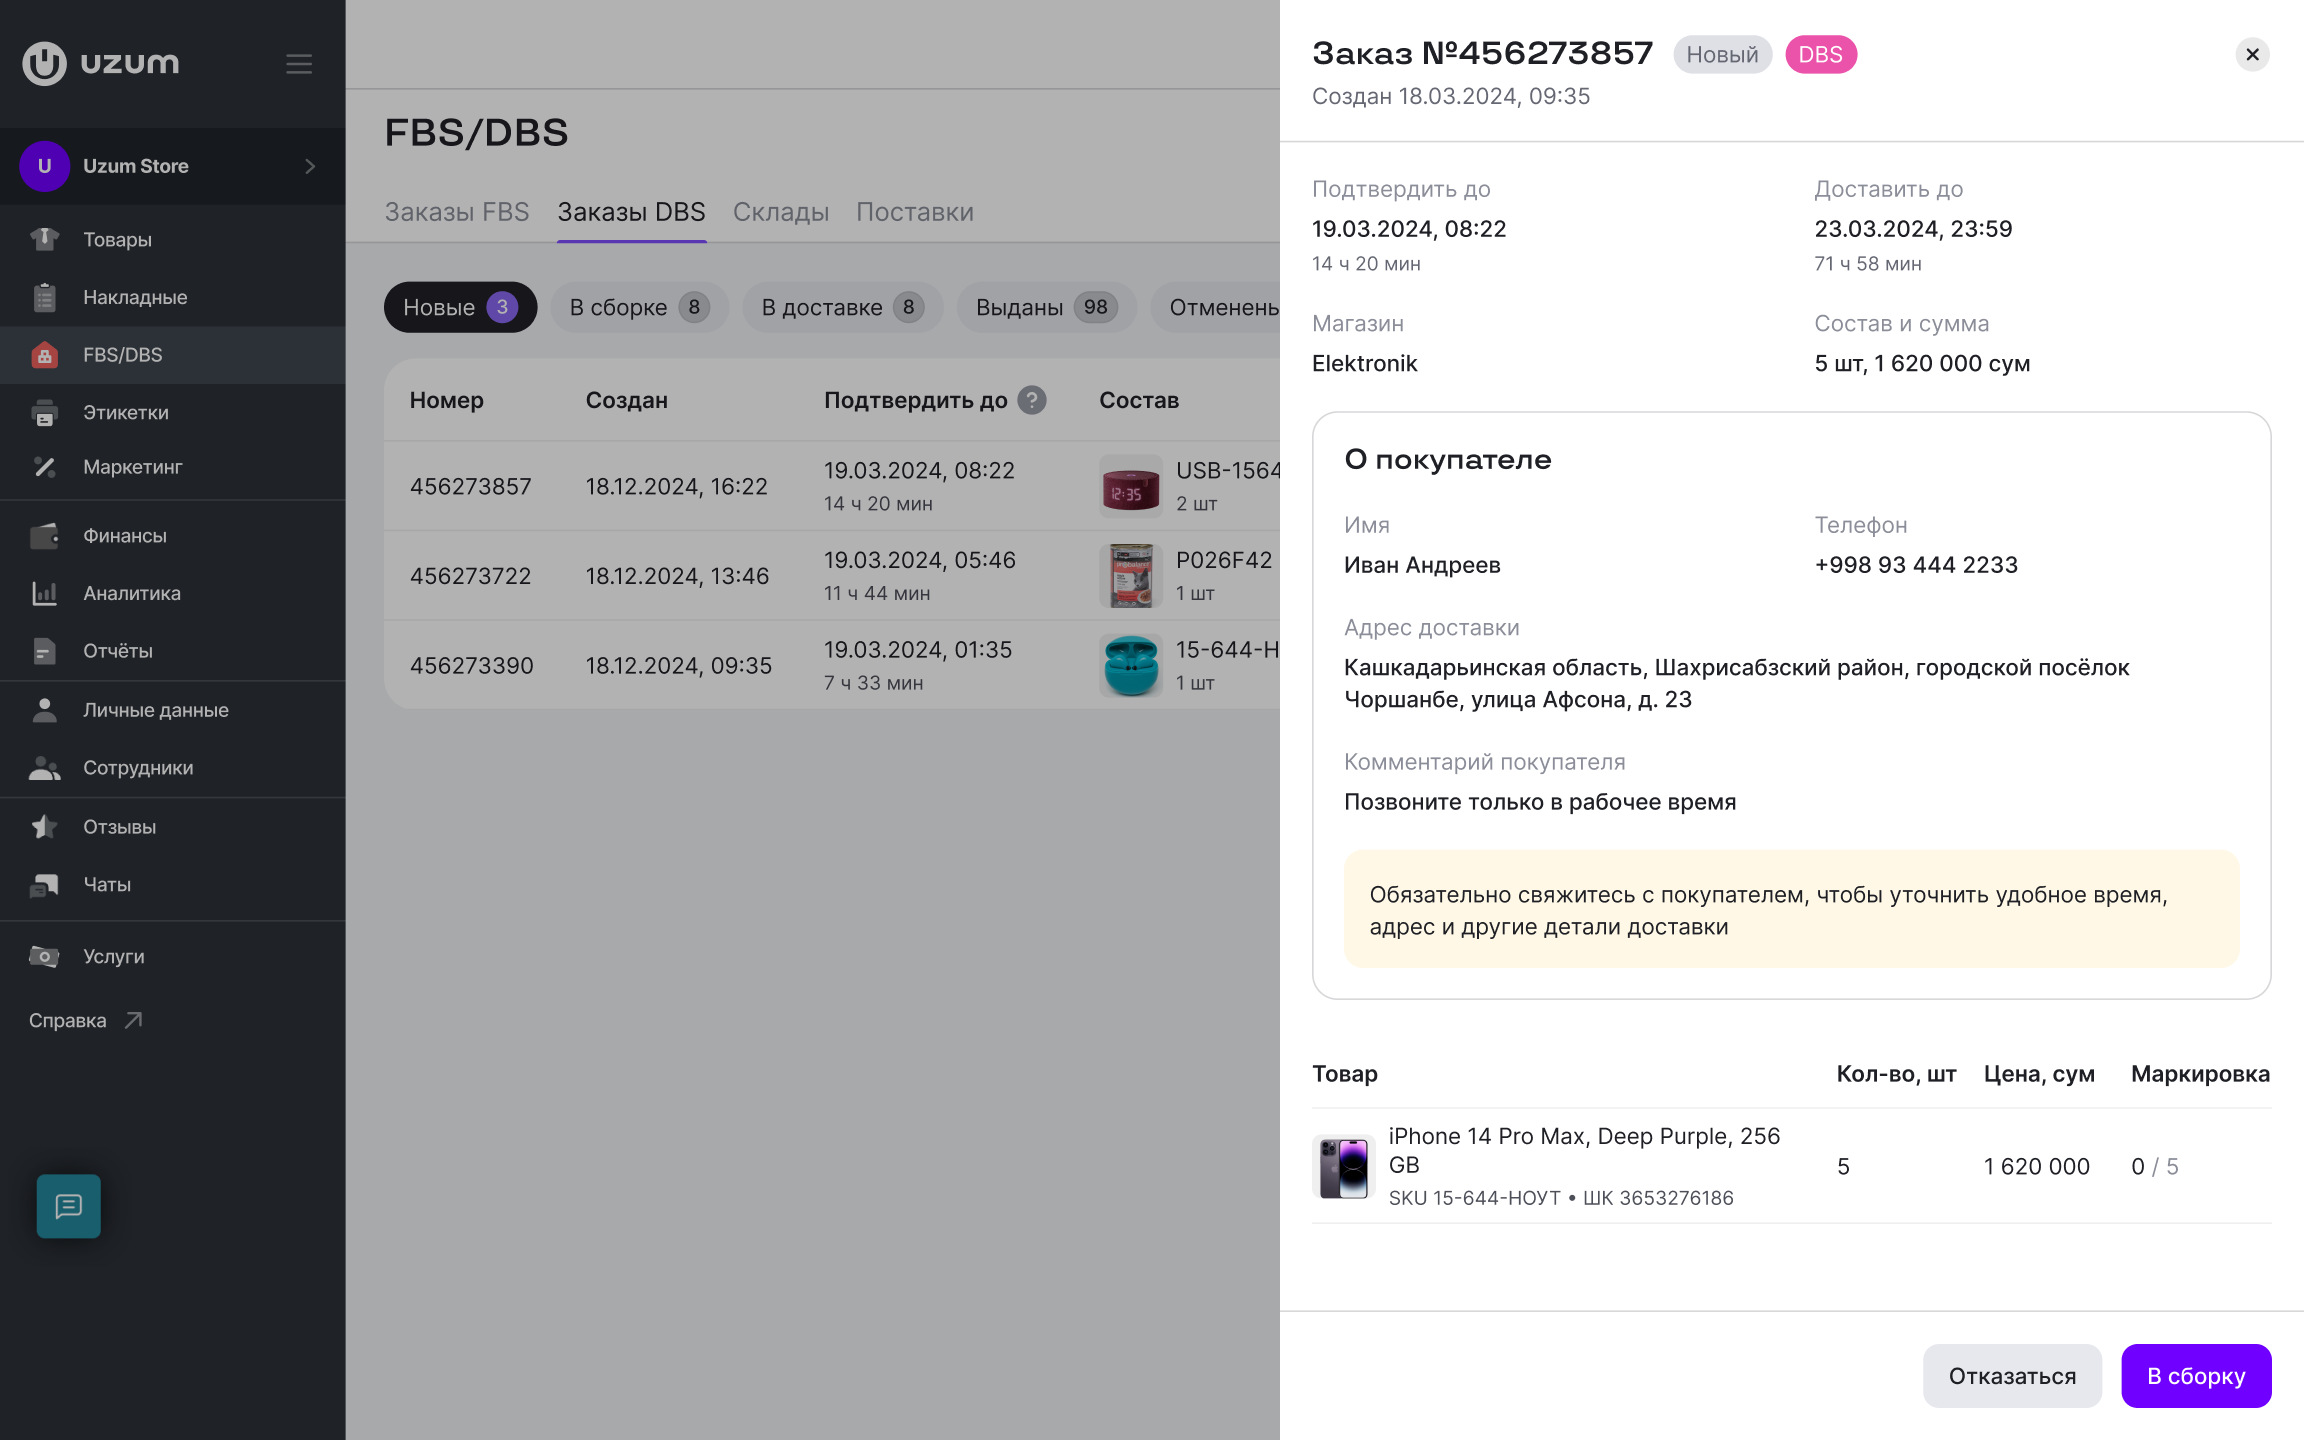Click the Uzum logo icon

coord(44,63)
